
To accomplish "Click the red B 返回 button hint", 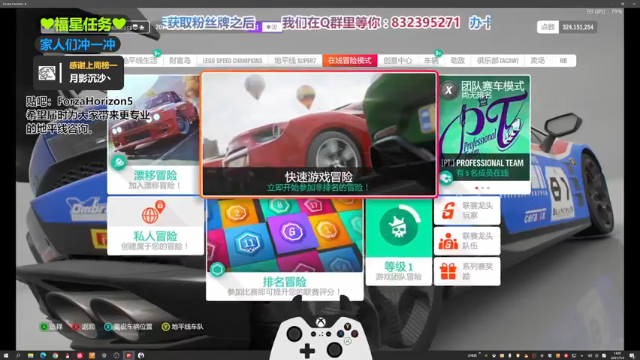I will click(84, 327).
